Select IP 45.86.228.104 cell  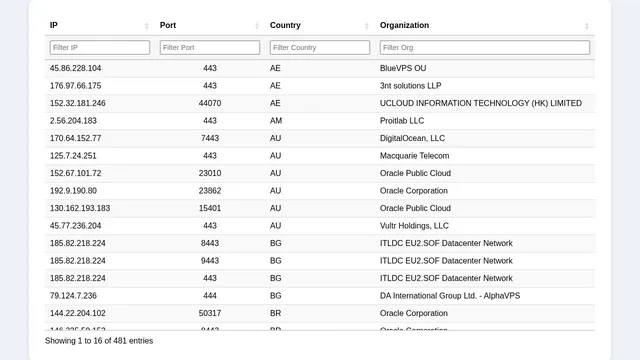click(x=76, y=68)
